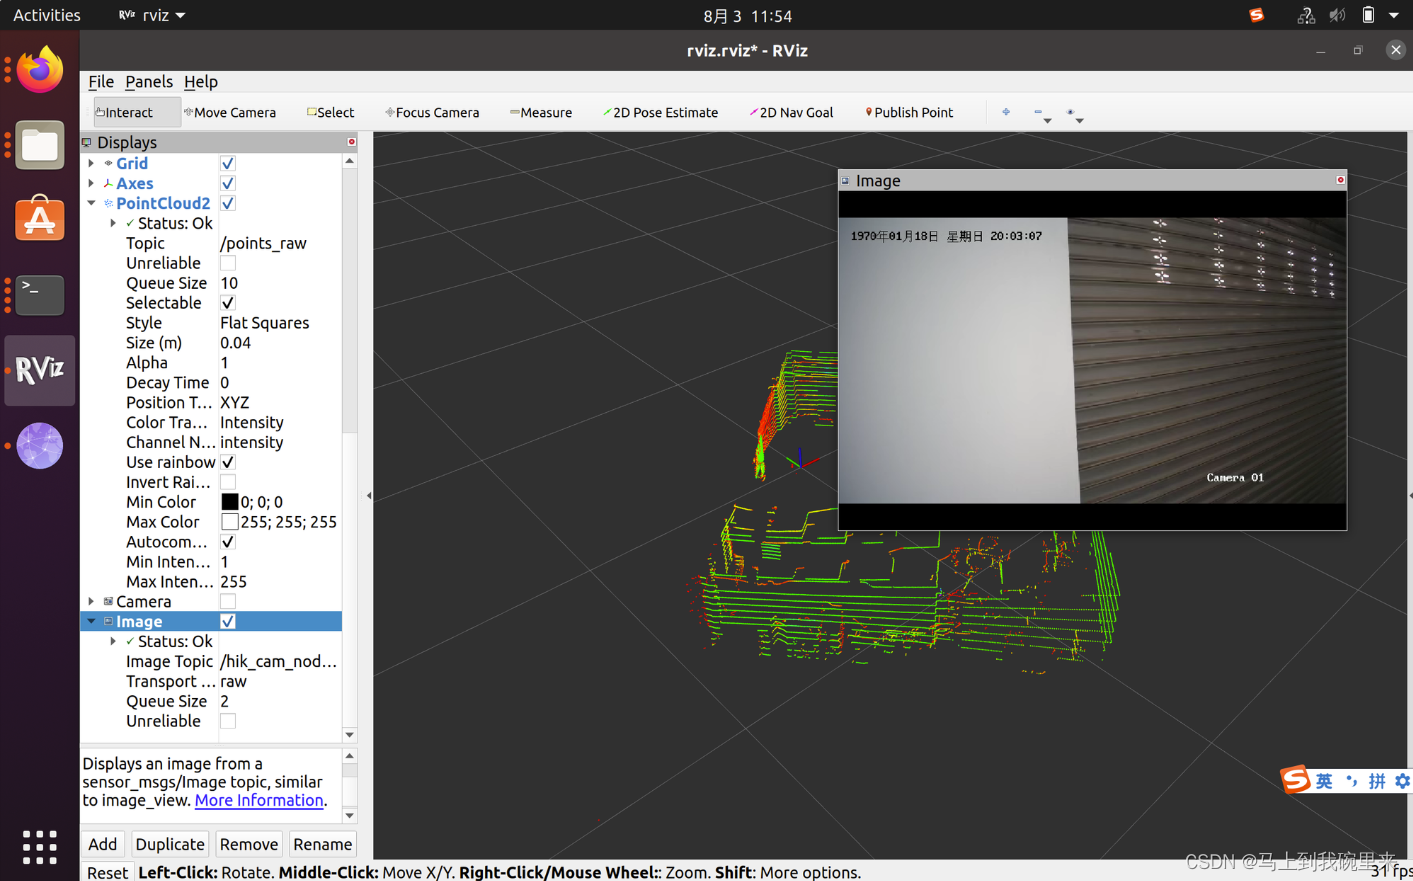This screenshot has width=1413, height=881.
Task: Select the 2D Nav Goal tool
Action: pyautogui.click(x=791, y=112)
